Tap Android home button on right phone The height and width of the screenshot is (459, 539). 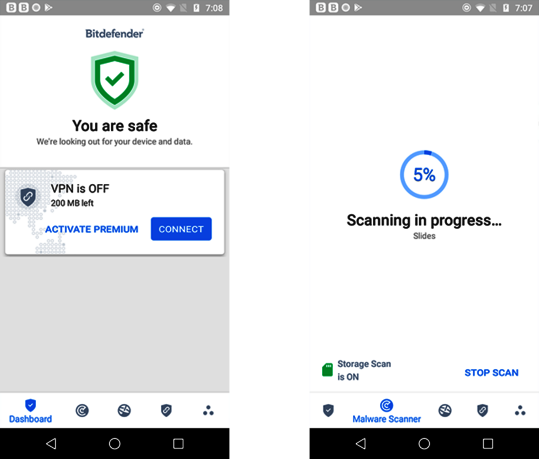pyautogui.click(x=424, y=444)
